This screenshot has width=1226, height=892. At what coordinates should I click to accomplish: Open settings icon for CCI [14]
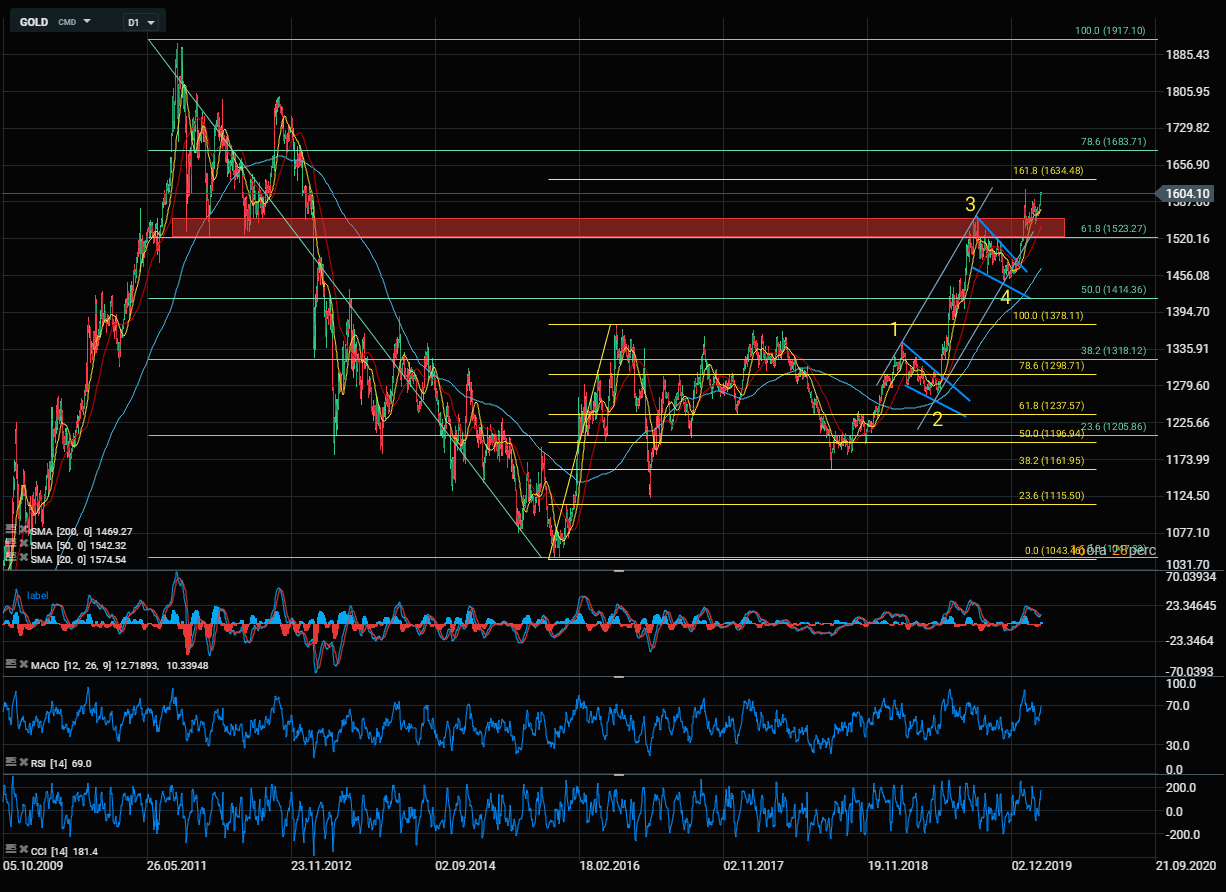click(10, 851)
